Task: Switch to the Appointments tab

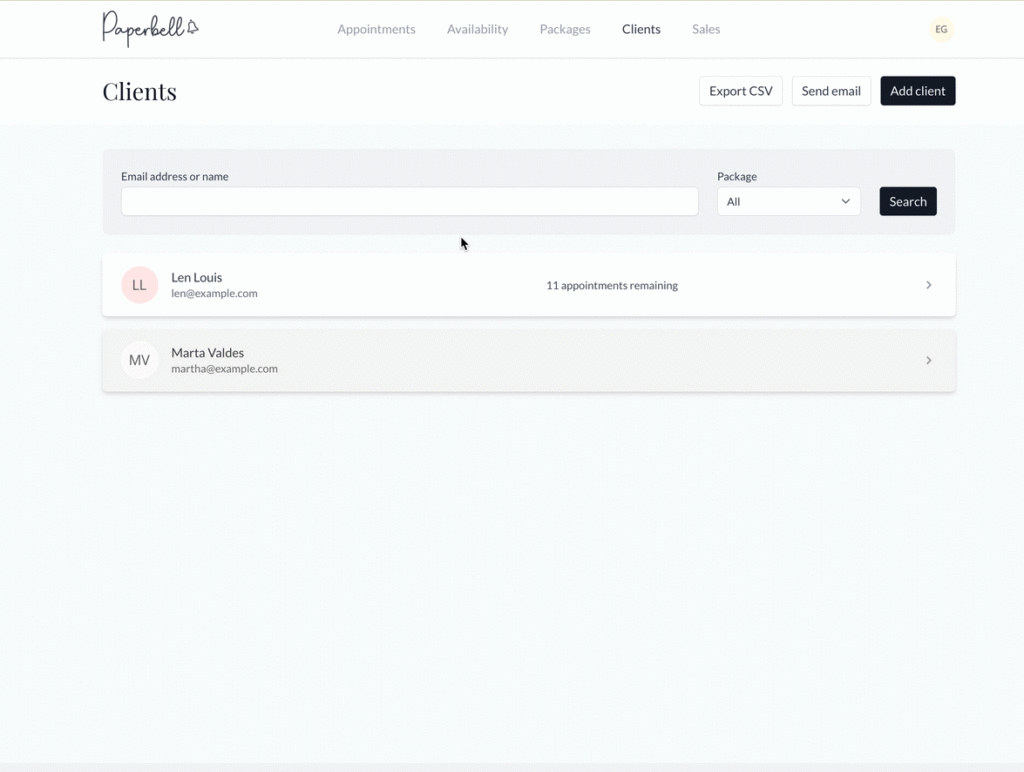Action: (376, 29)
